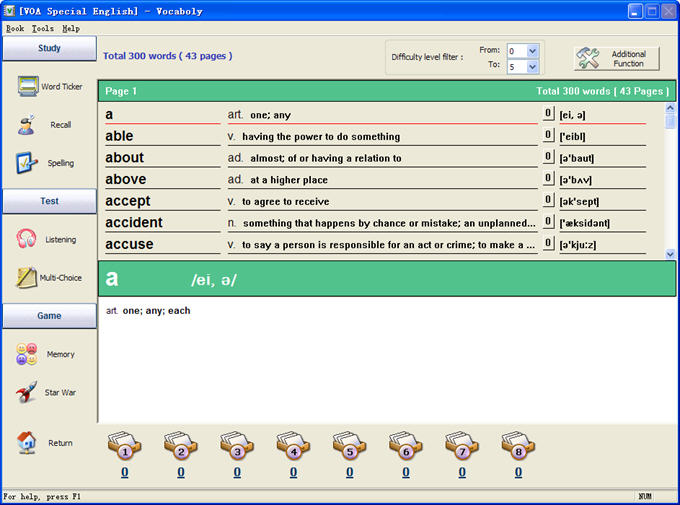The image size is (680, 505).
Task: Select the word 'accept' in list
Action: click(128, 201)
